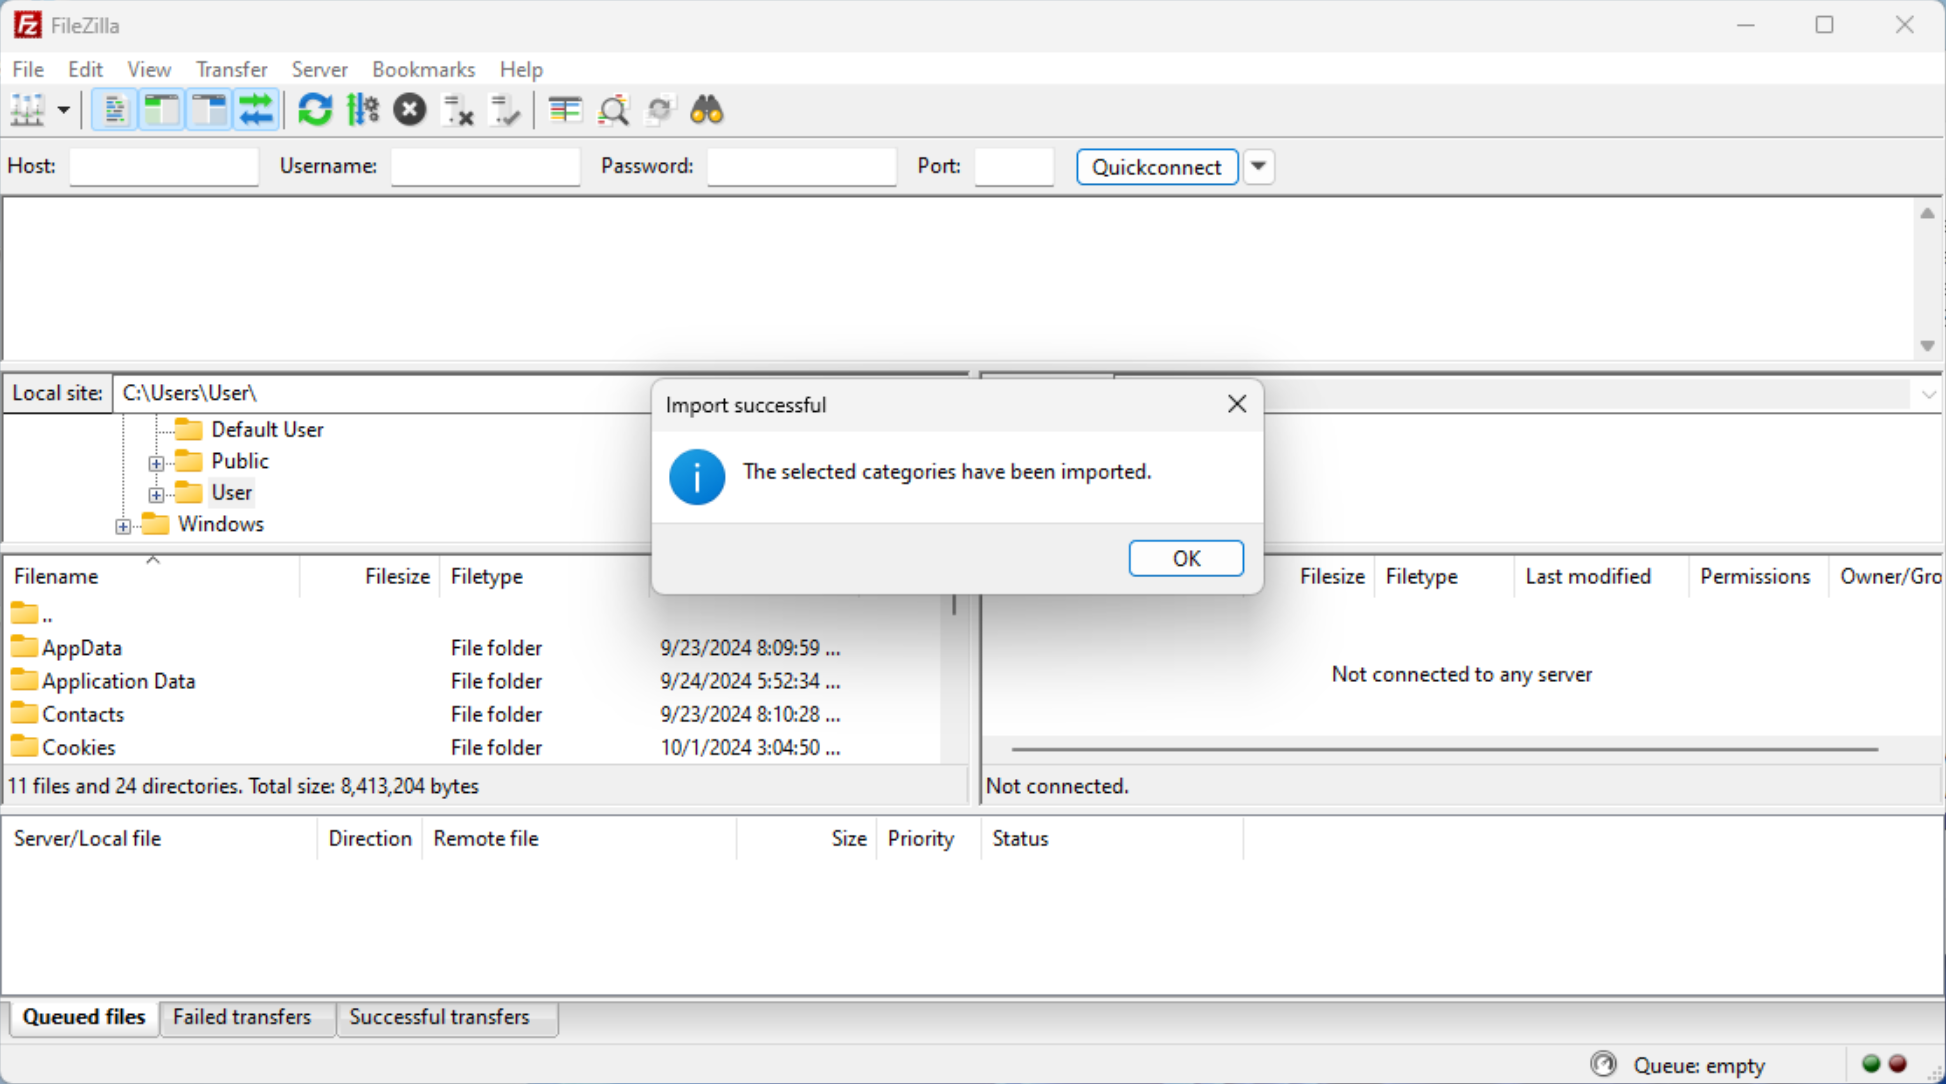Reconnect to the last used server
Image resolution: width=1946 pixels, height=1084 pixels.
point(505,110)
